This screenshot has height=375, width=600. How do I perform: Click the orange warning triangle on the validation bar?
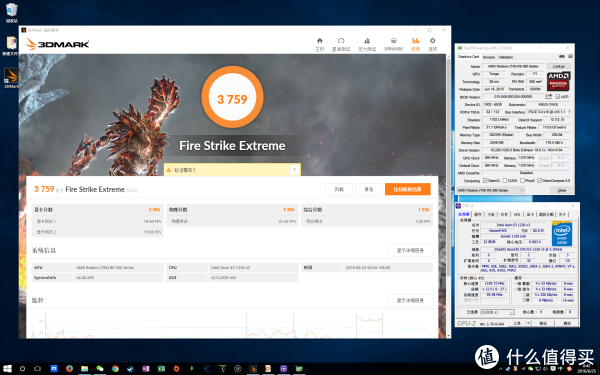(x=168, y=170)
